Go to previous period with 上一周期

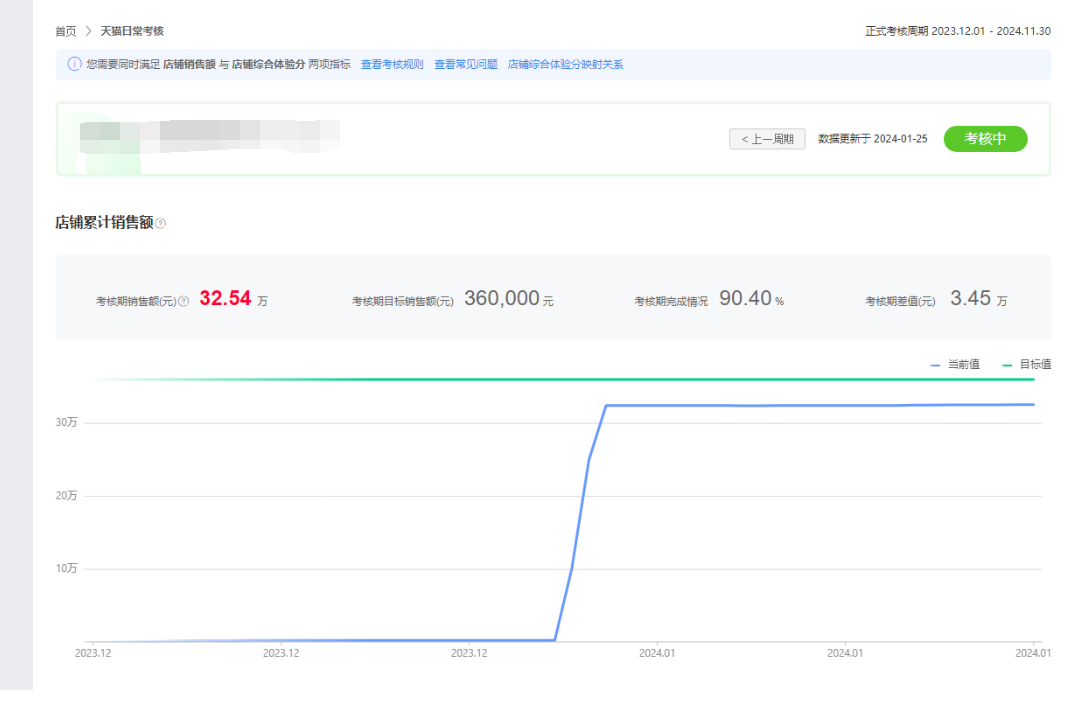click(767, 139)
